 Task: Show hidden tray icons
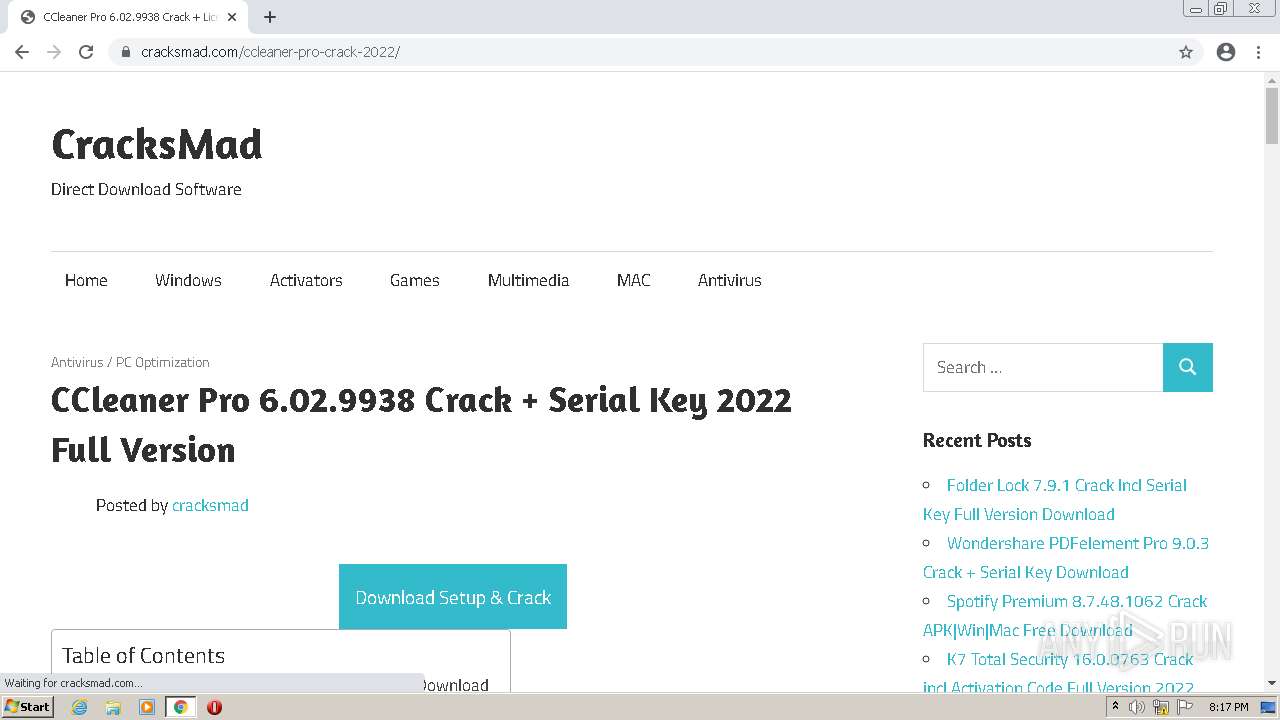[1115, 707]
